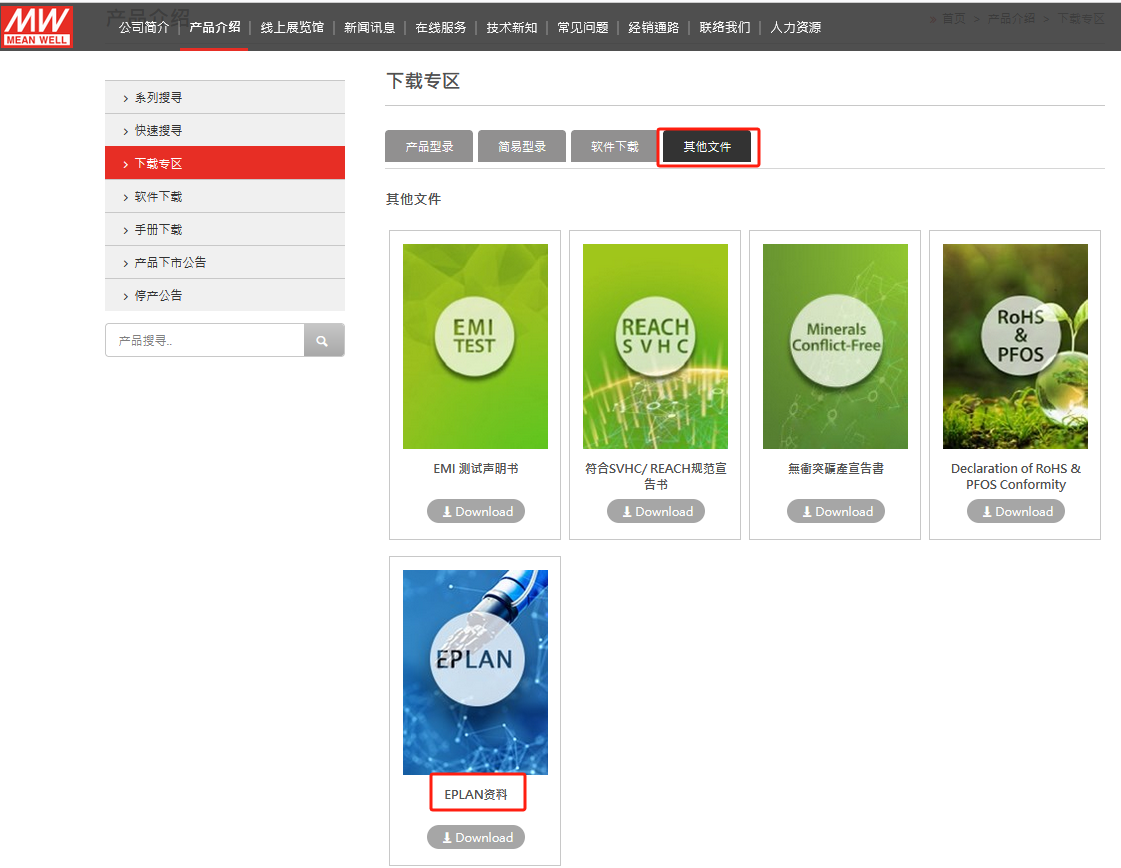Expand 产品下市公告 in the sidebar
Image resolution: width=1121 pixels, height=868 pixels.
[224, 263]
